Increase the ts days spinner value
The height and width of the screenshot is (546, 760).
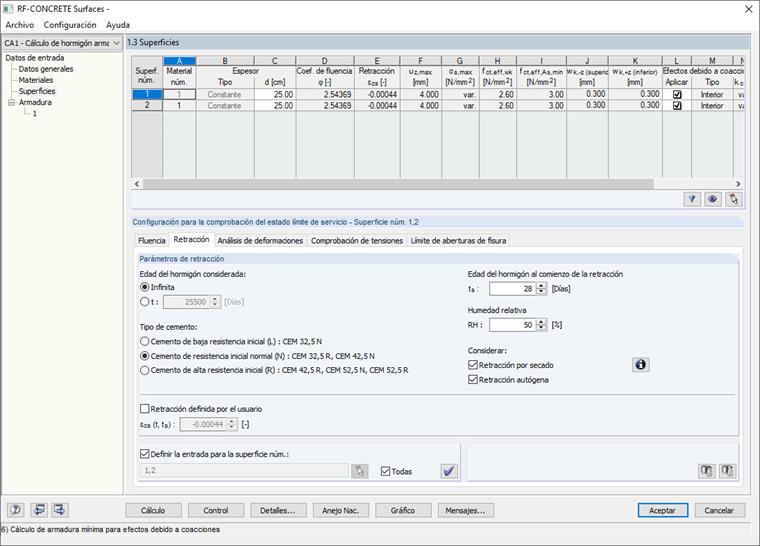point(541,286)
